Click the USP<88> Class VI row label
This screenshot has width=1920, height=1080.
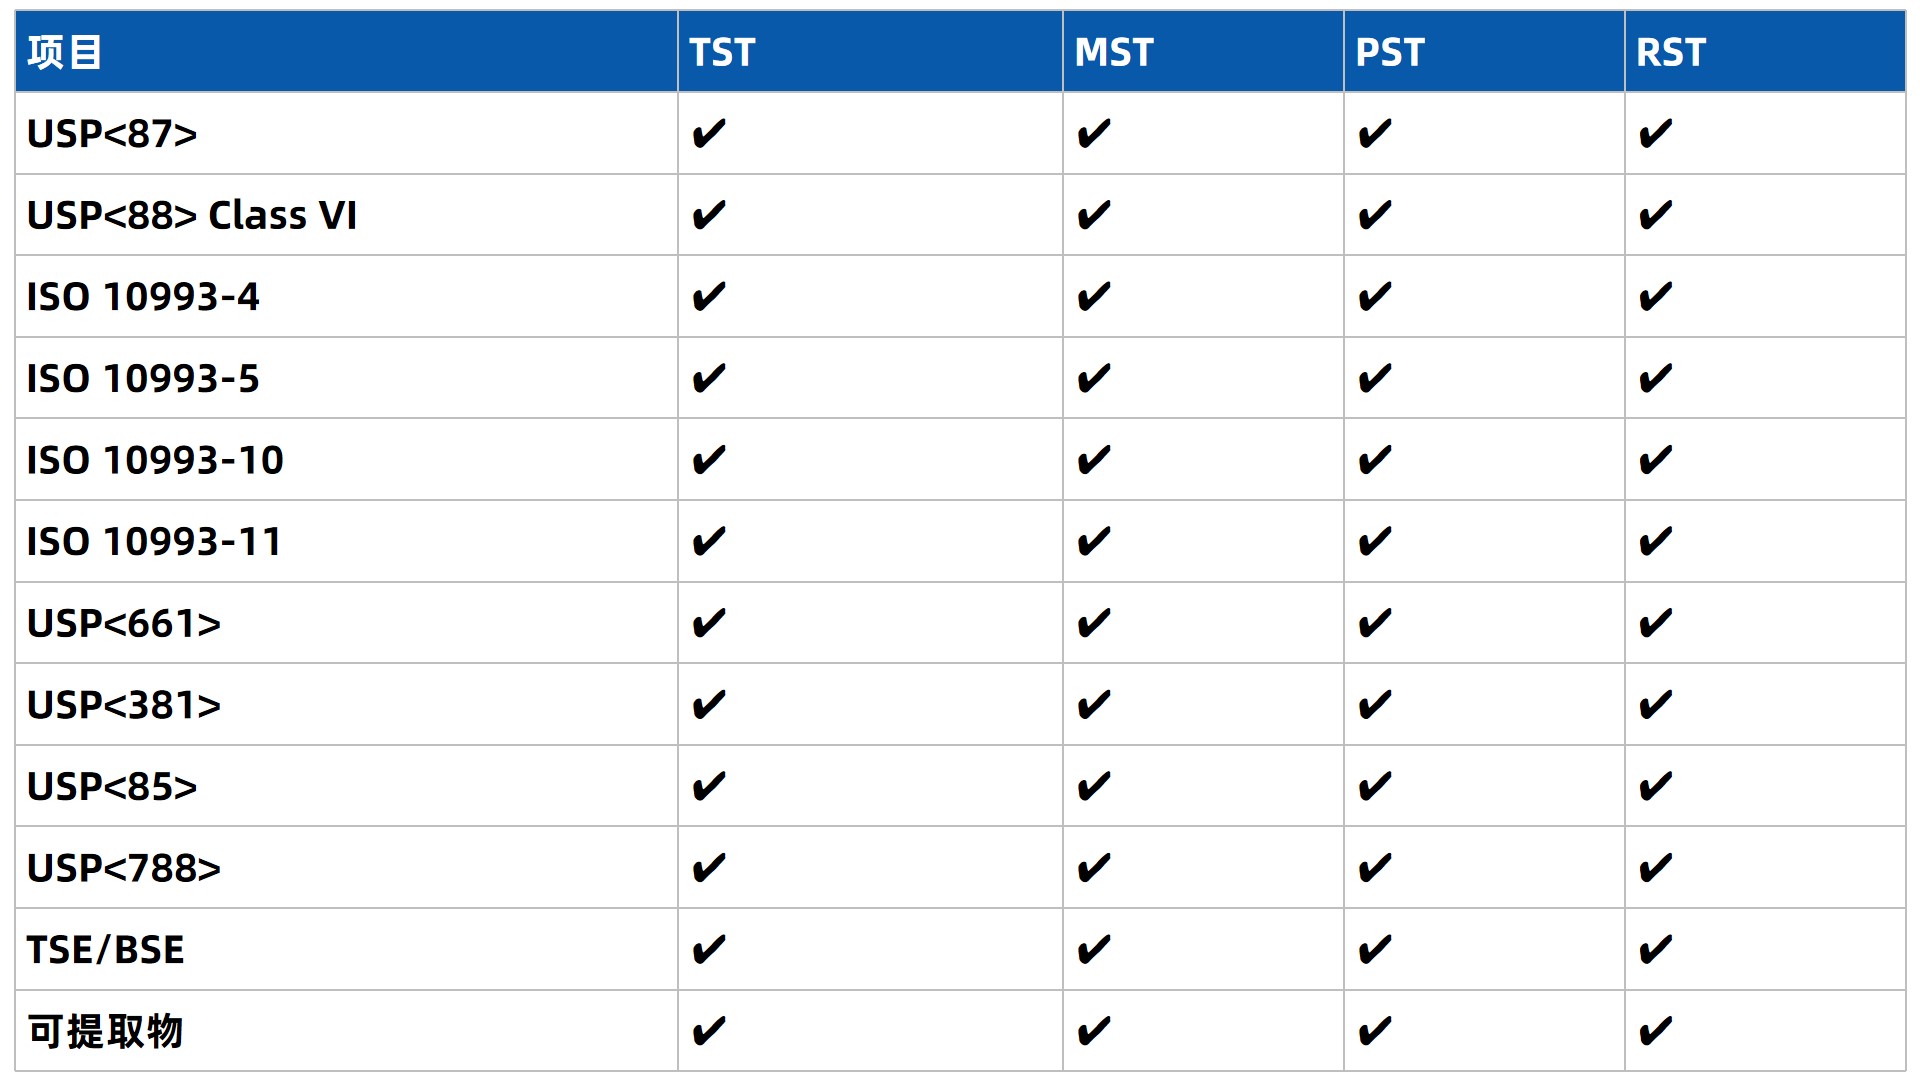tap(192, 216)
